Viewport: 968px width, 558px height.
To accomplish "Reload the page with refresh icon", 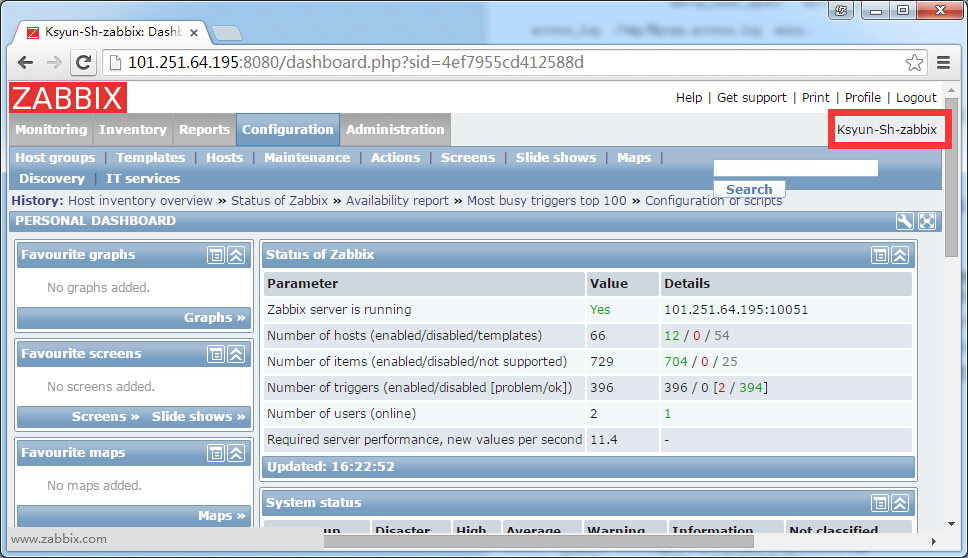I will point(83,62).
